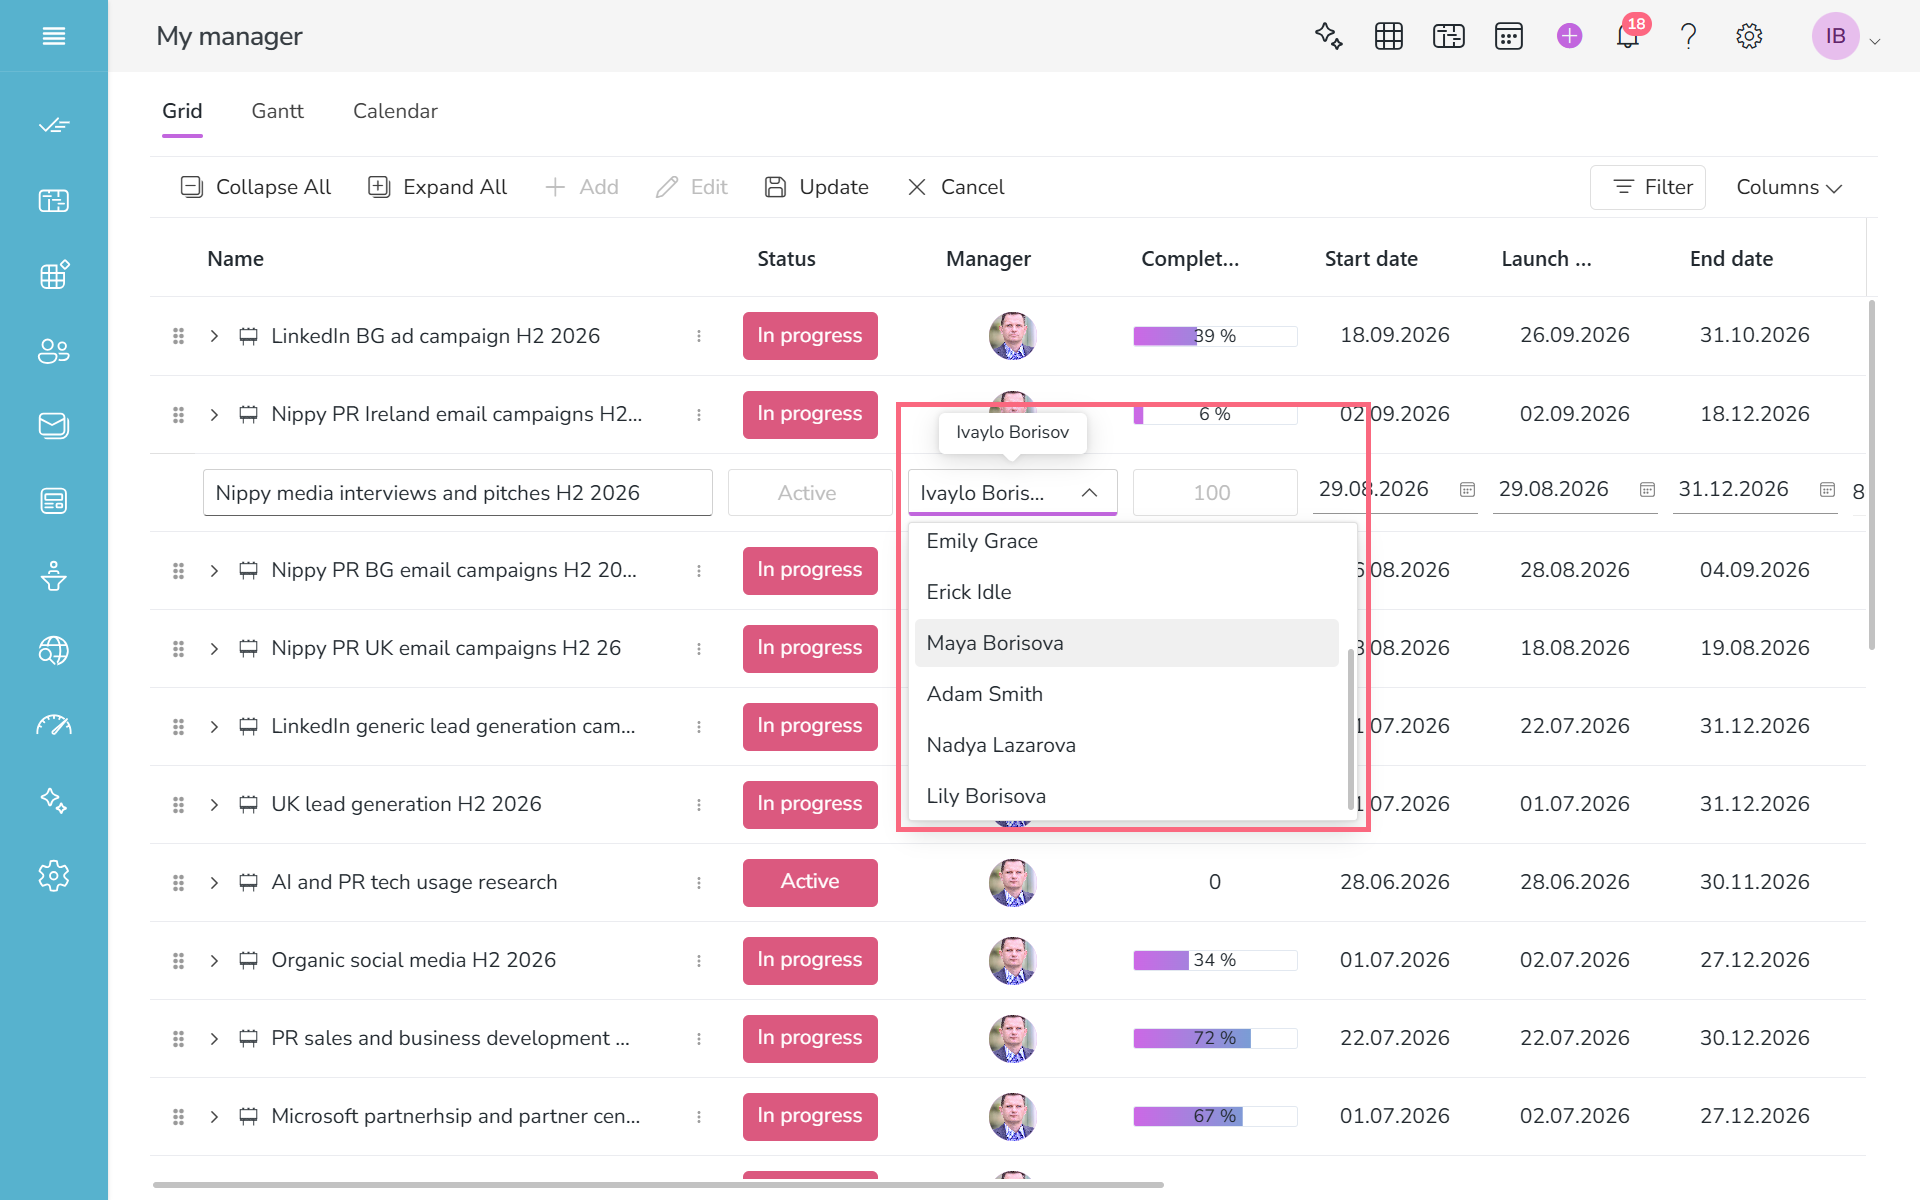This screenshot has width=1920, height=1200.
Task: Click Expand All button
Action: (437, 187)
